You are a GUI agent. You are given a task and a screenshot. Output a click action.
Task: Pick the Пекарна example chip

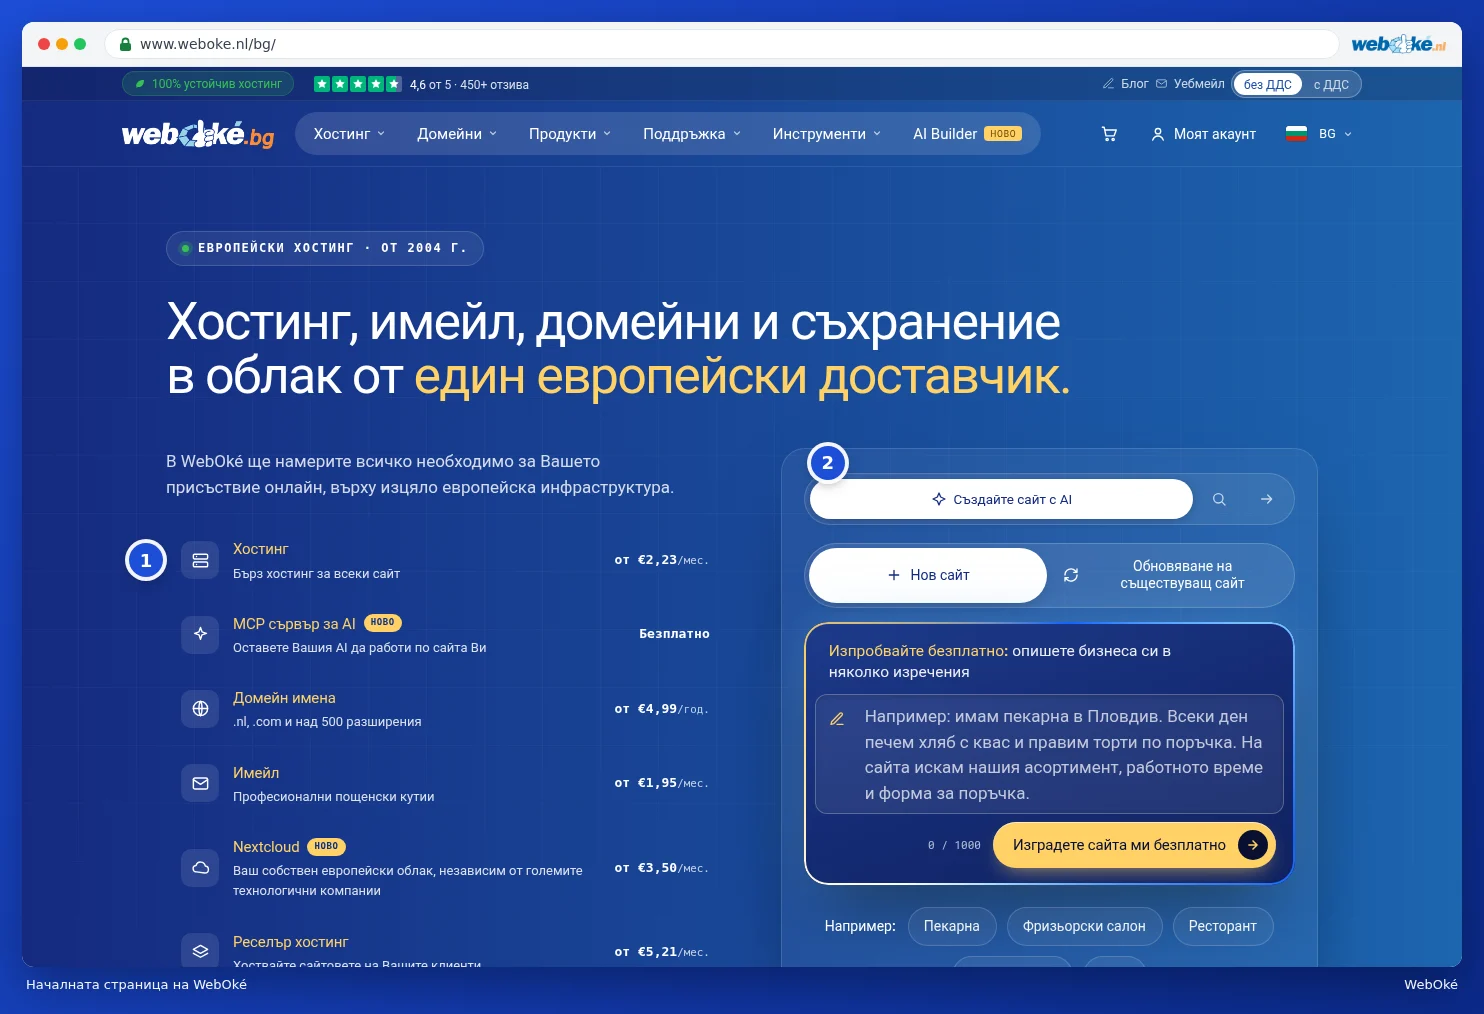(x=952, y=926)
